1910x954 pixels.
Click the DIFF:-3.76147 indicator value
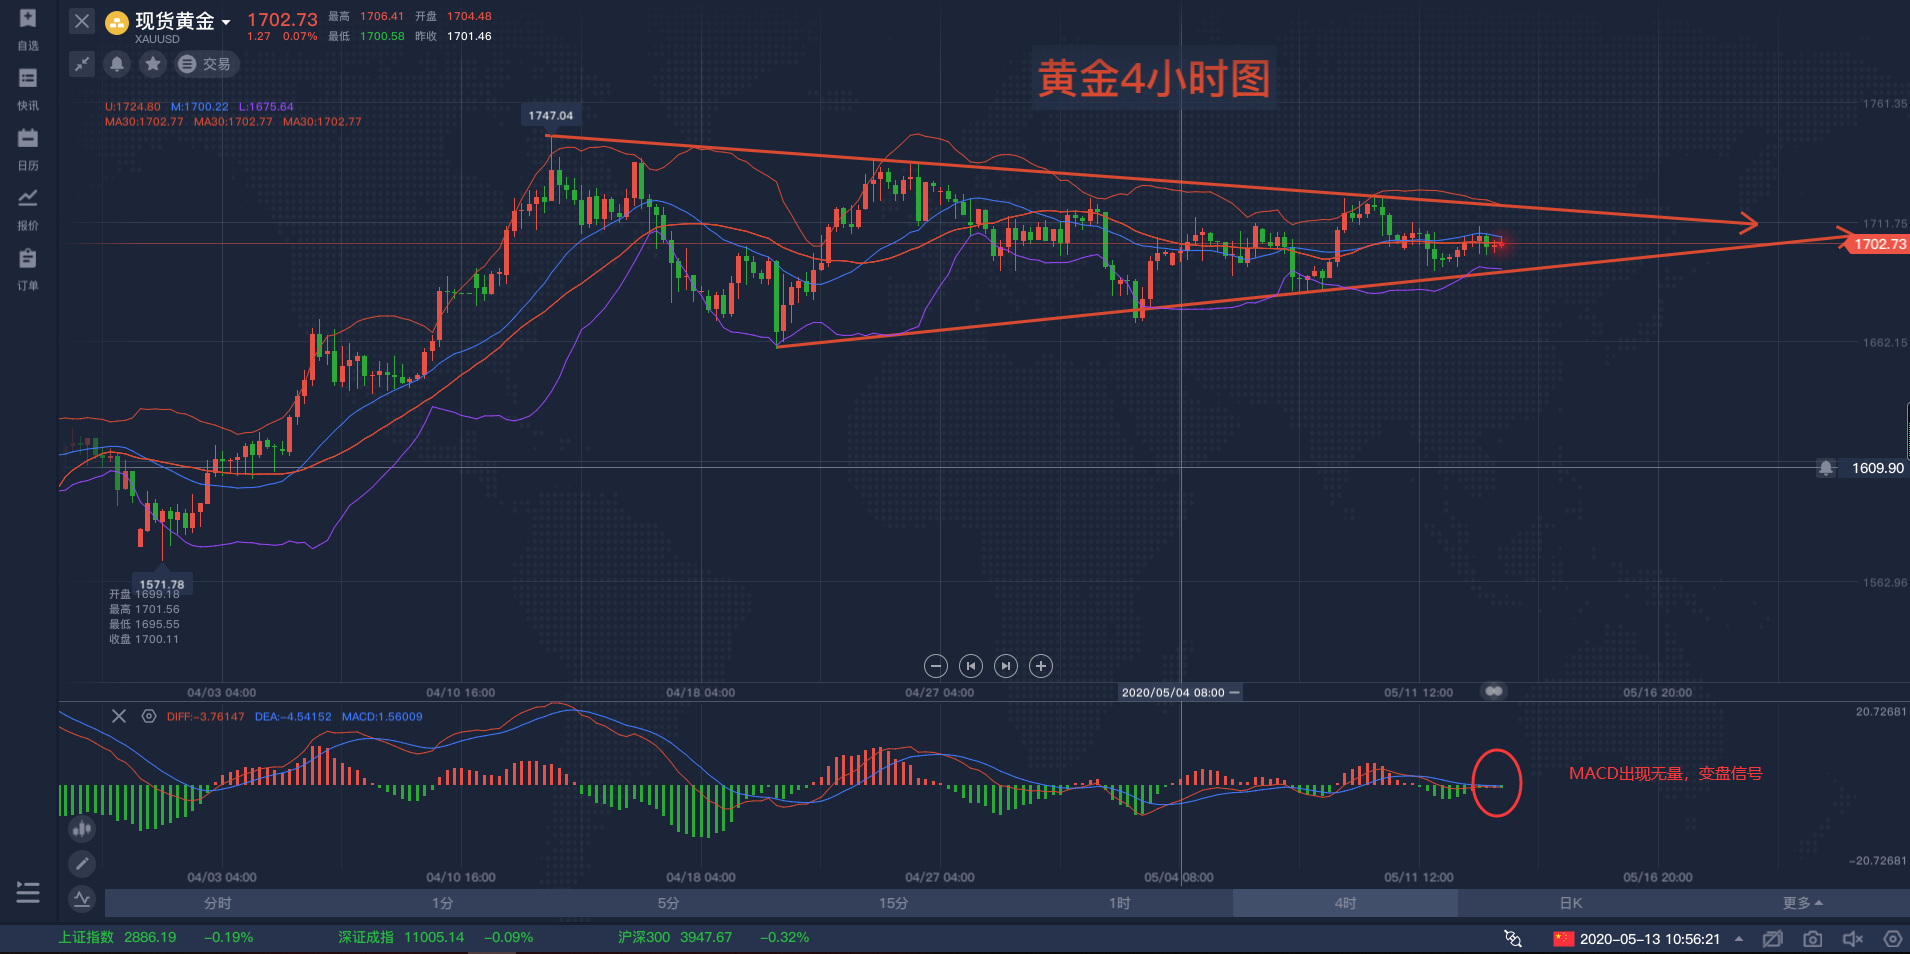(205, 717)
